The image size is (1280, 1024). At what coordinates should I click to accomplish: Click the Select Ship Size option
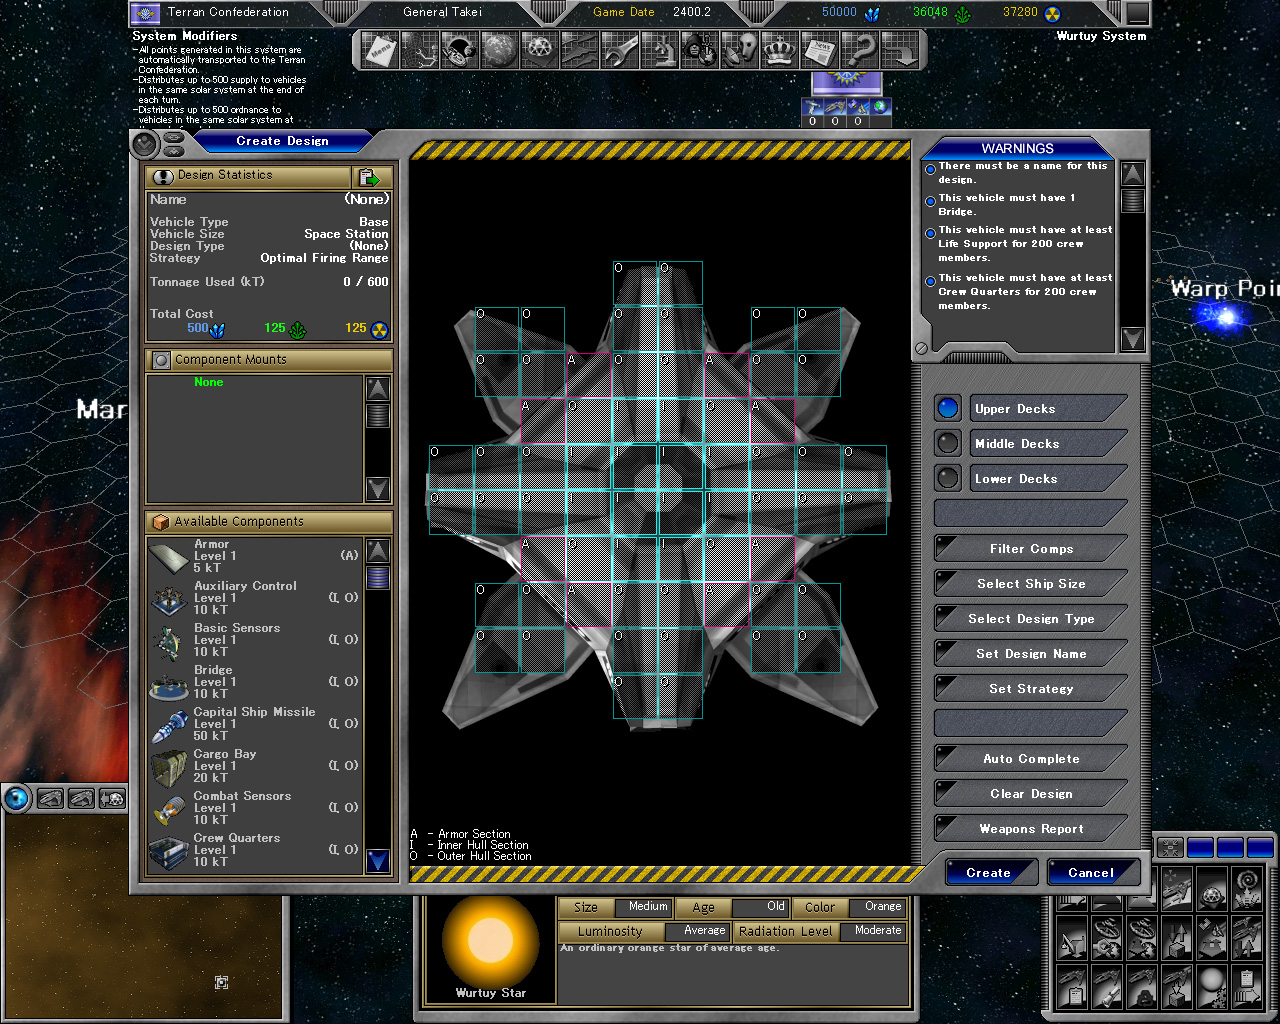coord(1031,584)
